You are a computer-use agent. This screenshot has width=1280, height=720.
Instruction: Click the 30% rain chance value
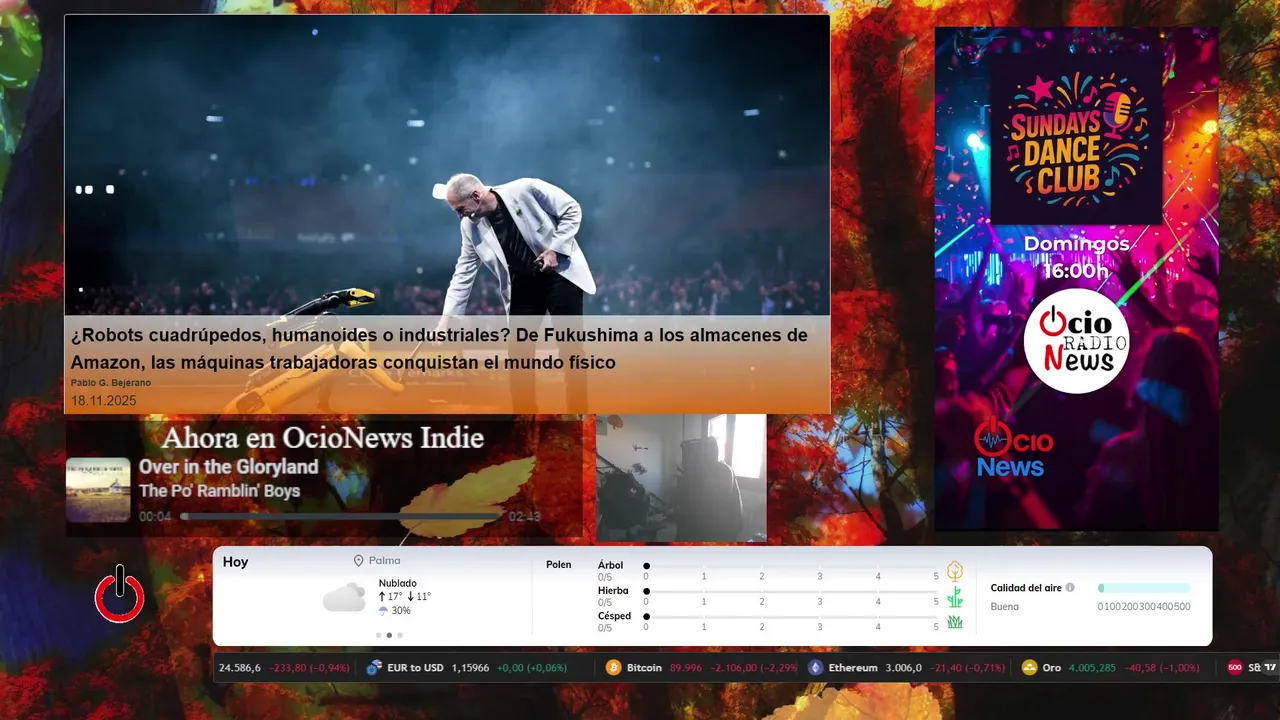click(401, 611)
